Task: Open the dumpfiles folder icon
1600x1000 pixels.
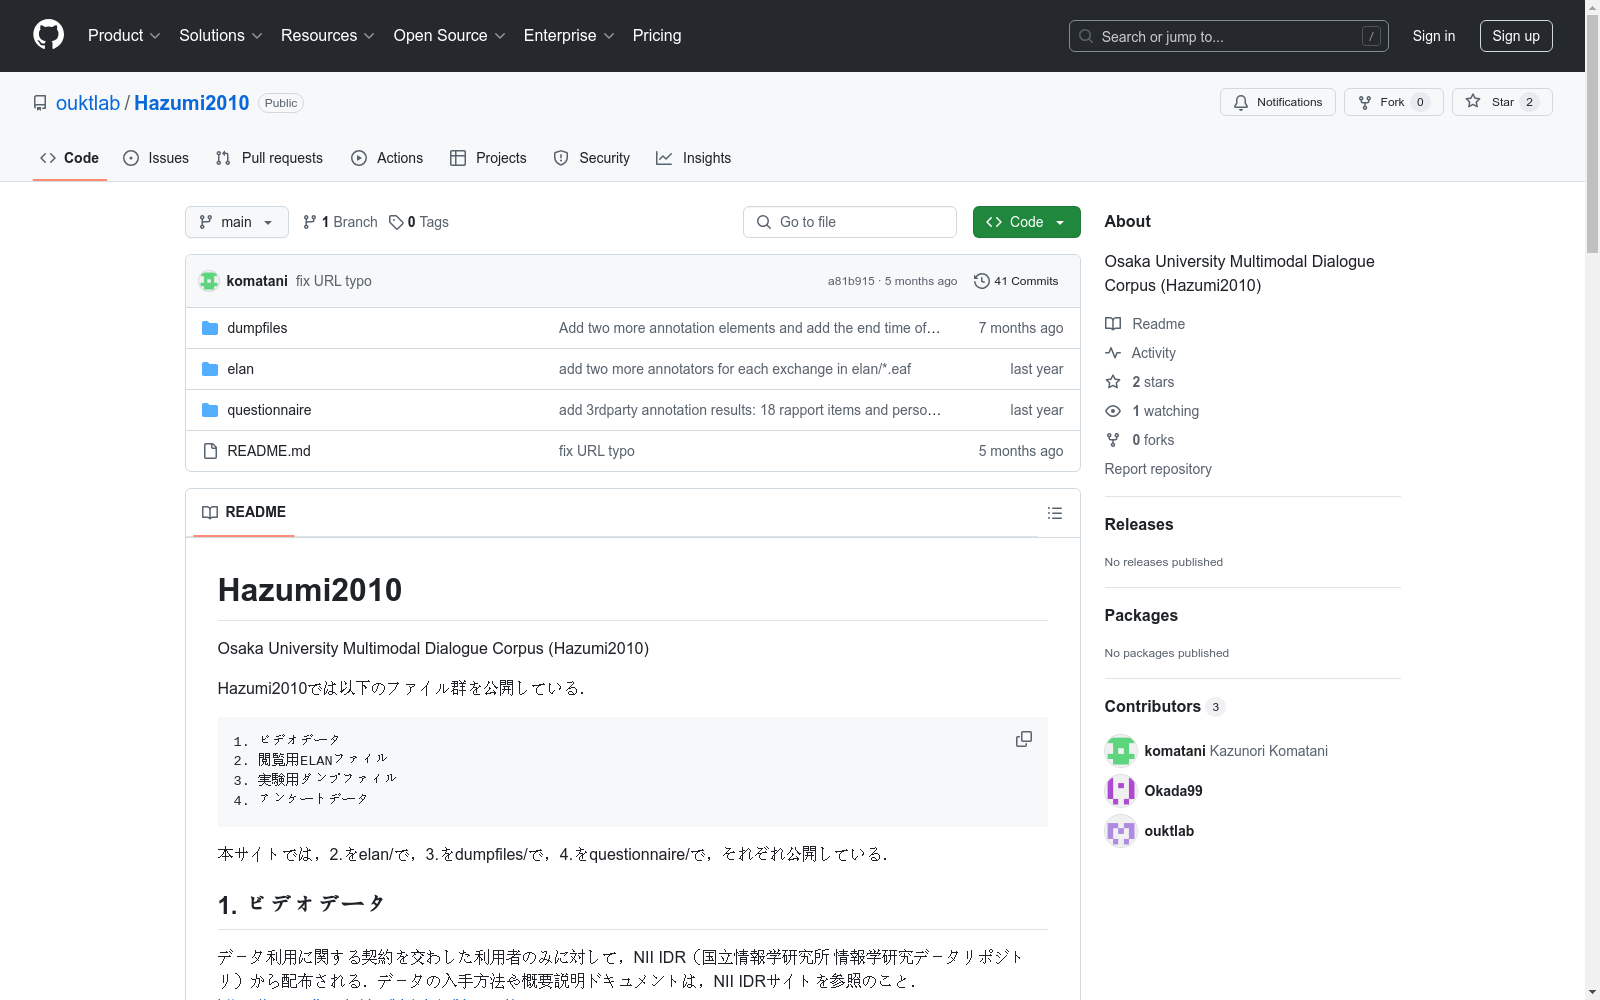Action: [210, 328]
